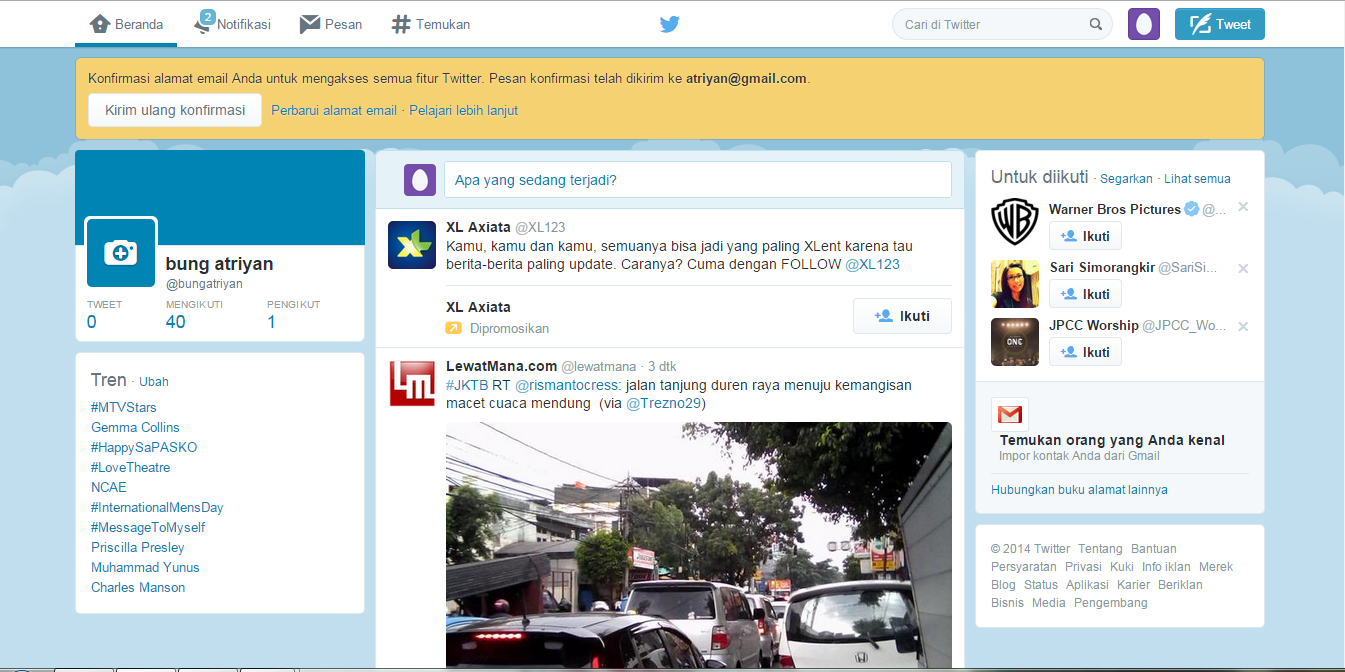Click the LewatMana.com avatar logo
The image size is (1345, 672).
[x=412, y=383]
